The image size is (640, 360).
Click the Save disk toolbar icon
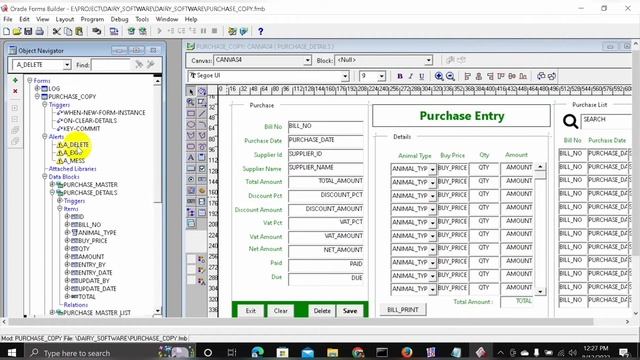tap(28, 31)
